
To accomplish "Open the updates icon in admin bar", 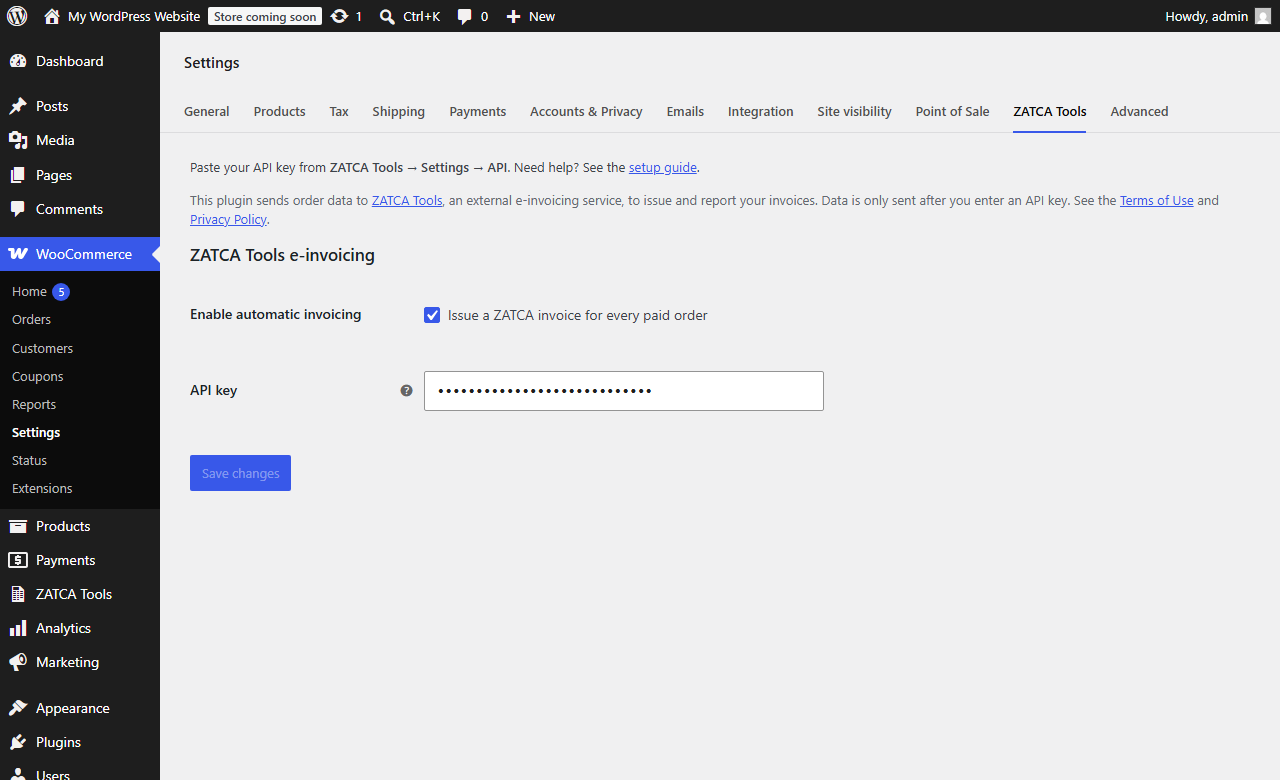I will pyautogui.click(x=339, y=16).
